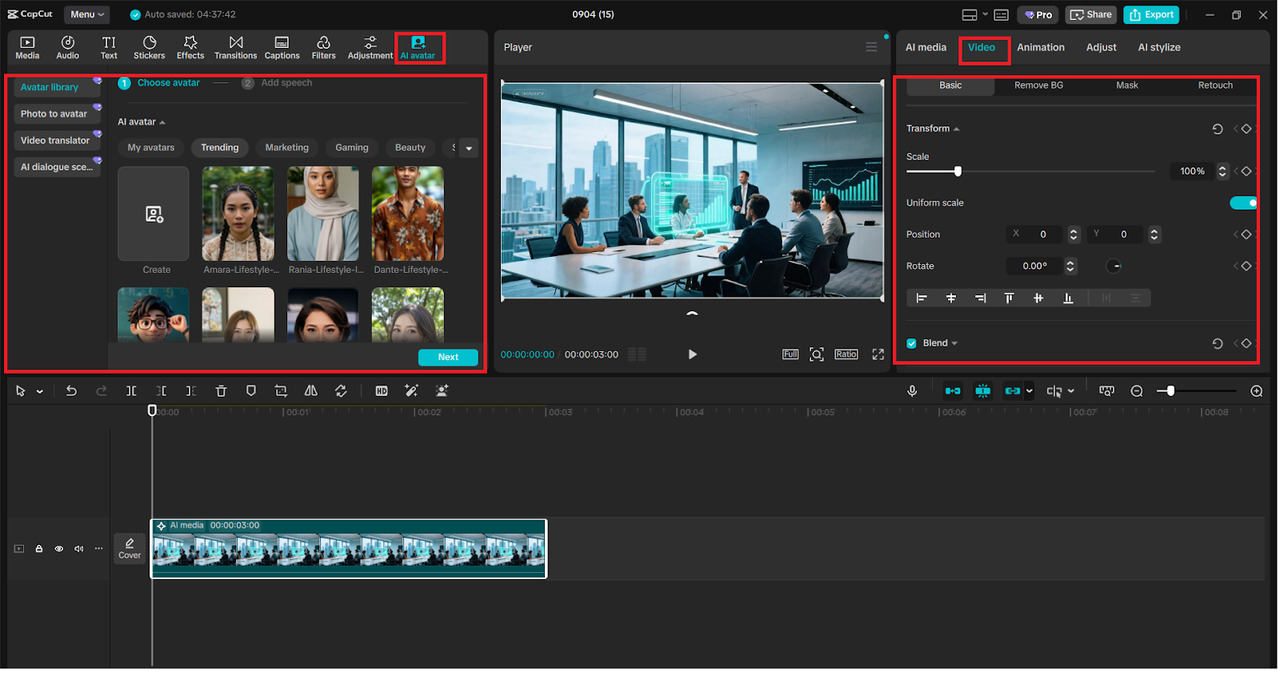The image size is (1280, 676).
Task: Open the Adjustment panel
Action: point(370,47)
